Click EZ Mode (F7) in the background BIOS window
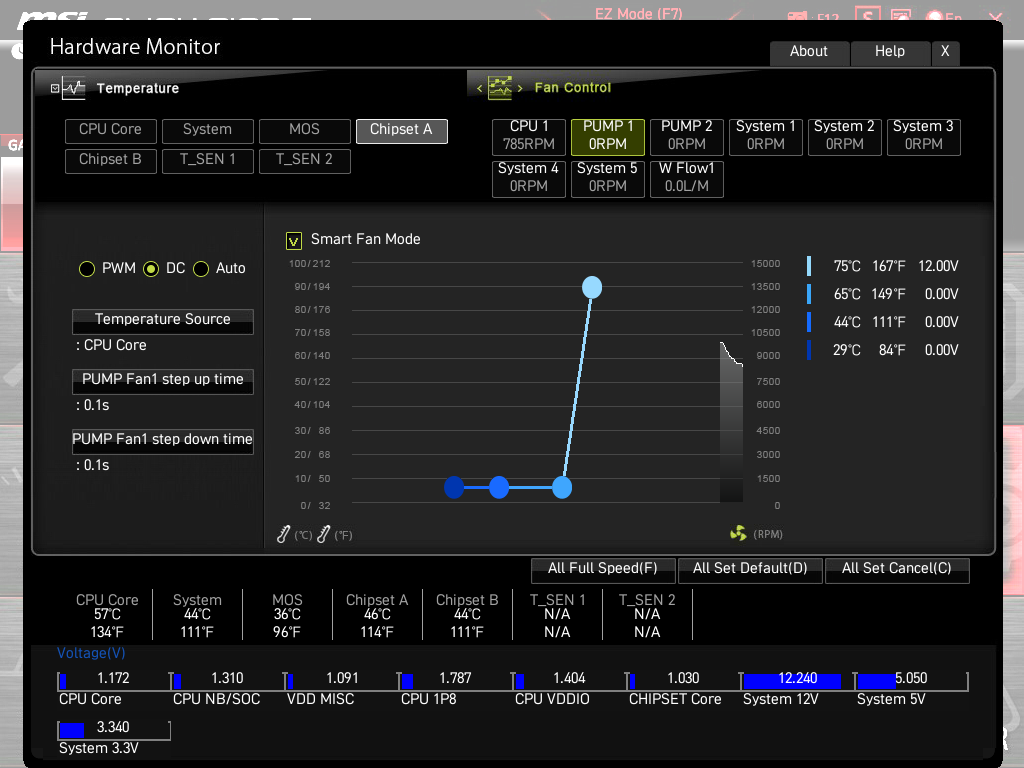Viewport: 1024px width, 768px height. (x=639, y=13)
